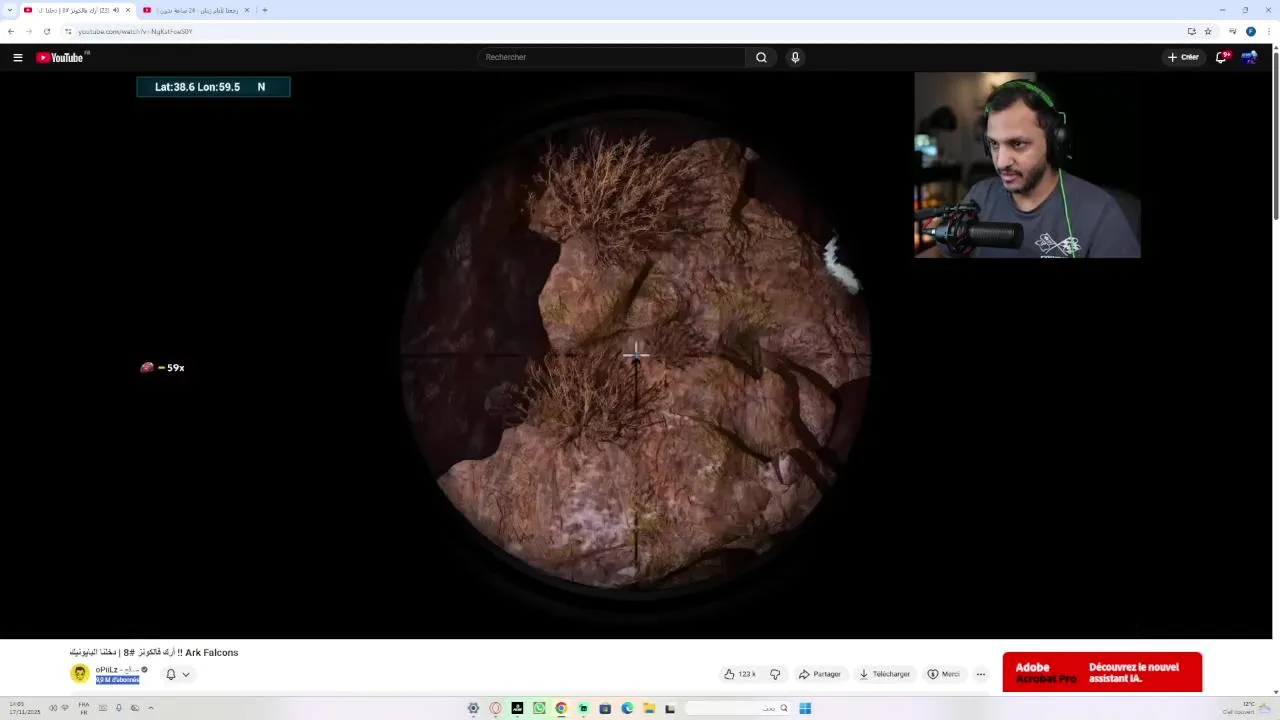Click the Créer button
Image resolution: width=1280 pixels, height=720 pixels.
point(1183,57)
